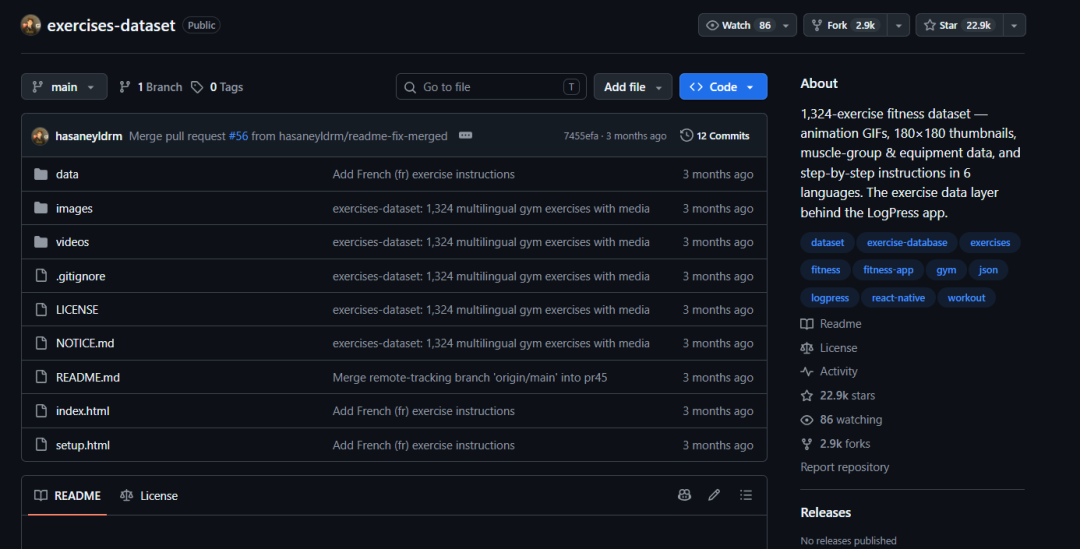The image size is (1080, 549).
Task: Open the videos folder icon
Action: point(41,242)
